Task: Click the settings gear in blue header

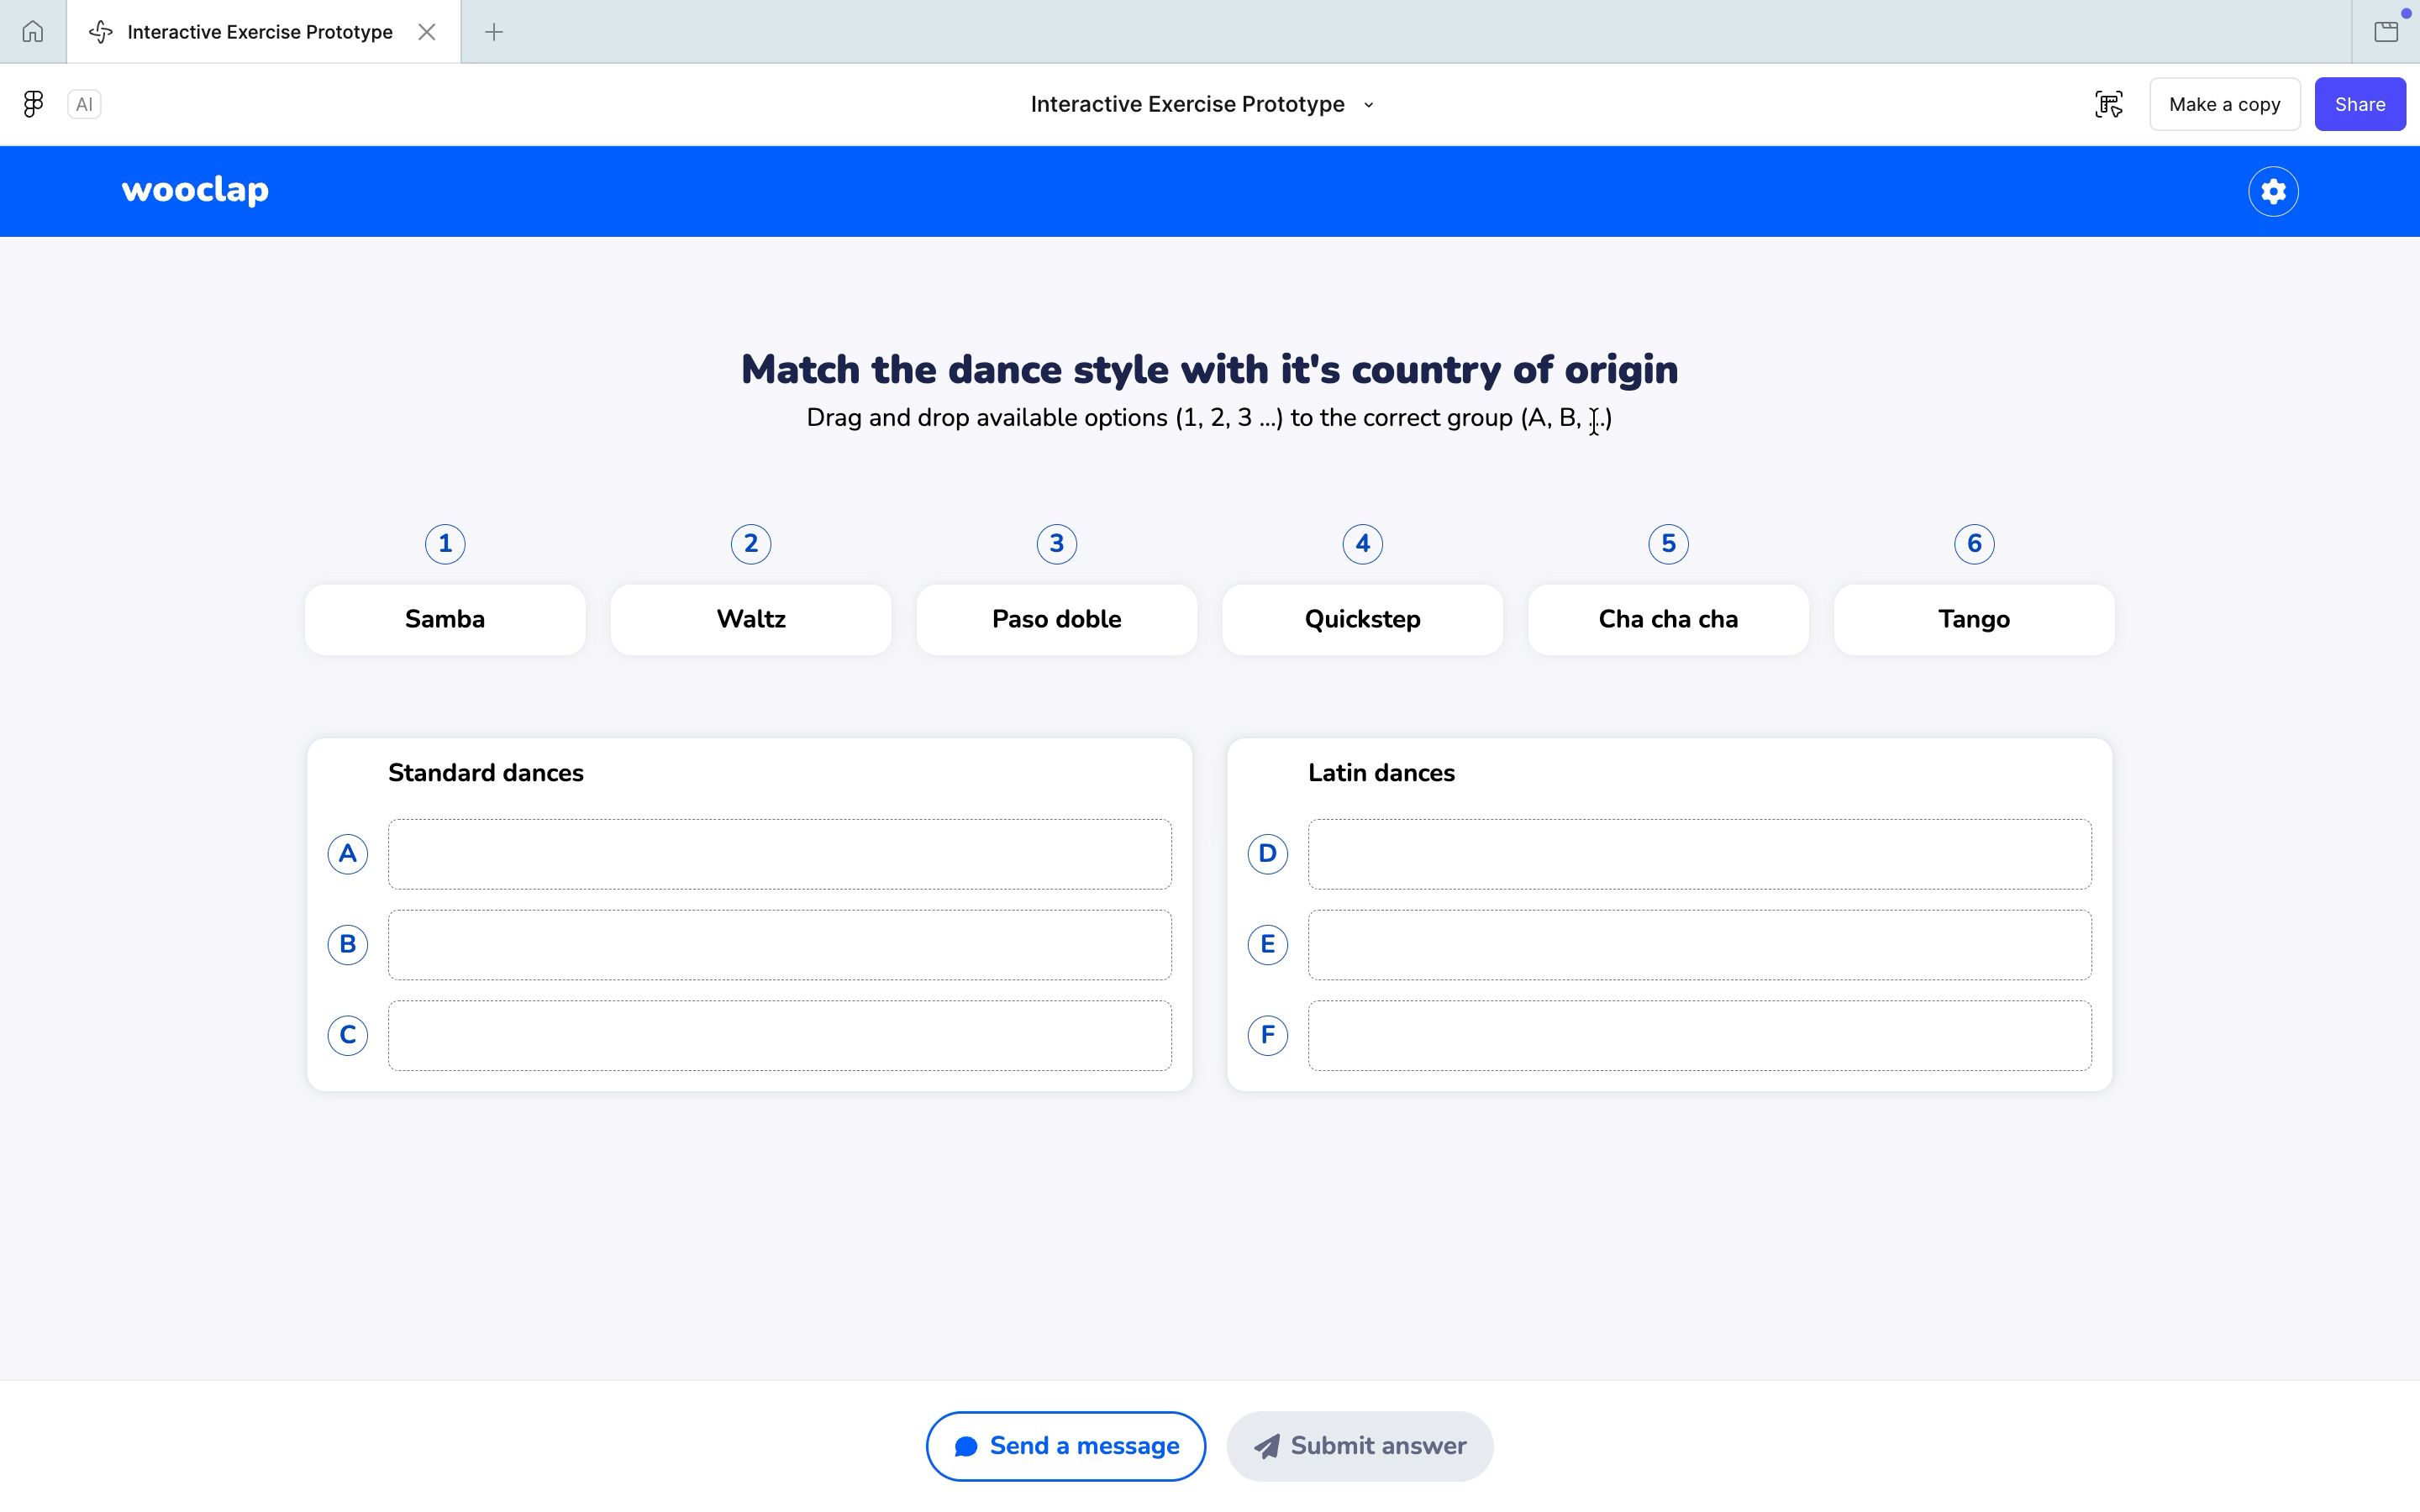Action: tap(2272, 191)
